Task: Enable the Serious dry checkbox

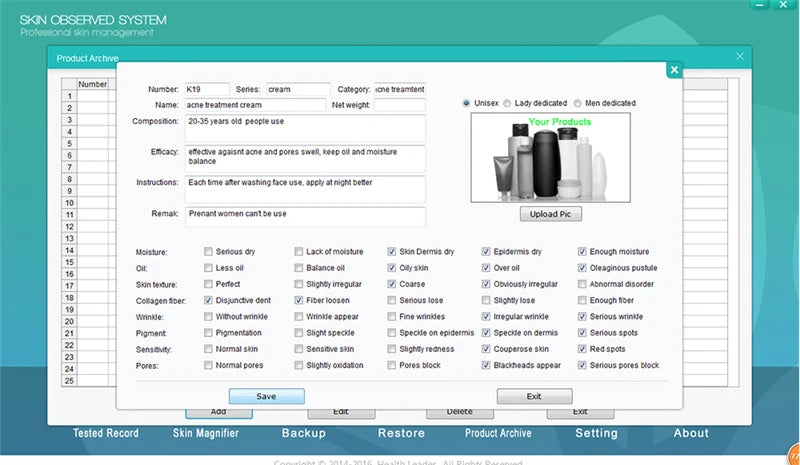Action: pyautogui.click(x=208, y=252)
